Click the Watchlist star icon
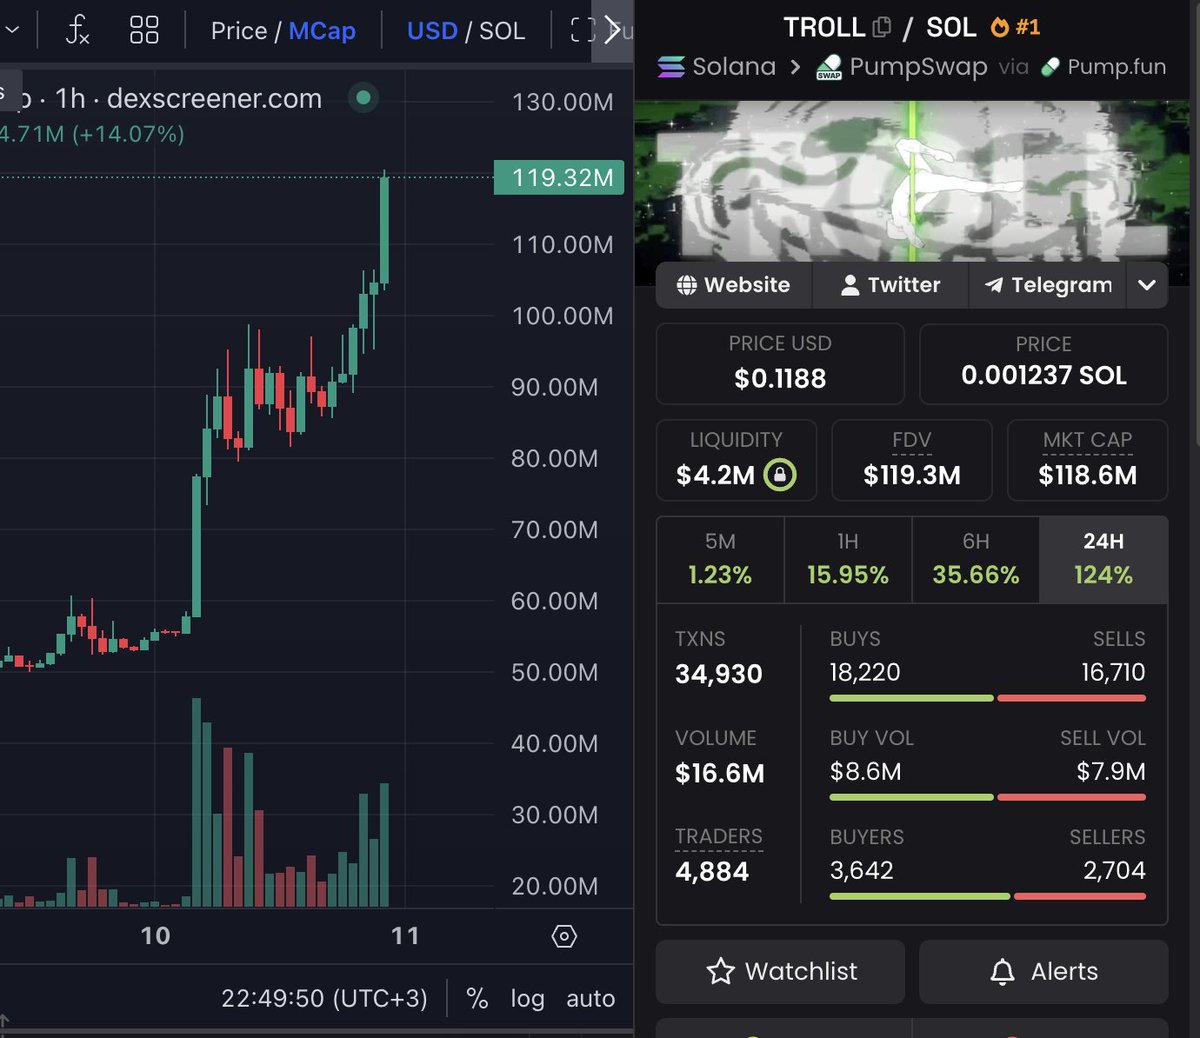 [720, 971]
